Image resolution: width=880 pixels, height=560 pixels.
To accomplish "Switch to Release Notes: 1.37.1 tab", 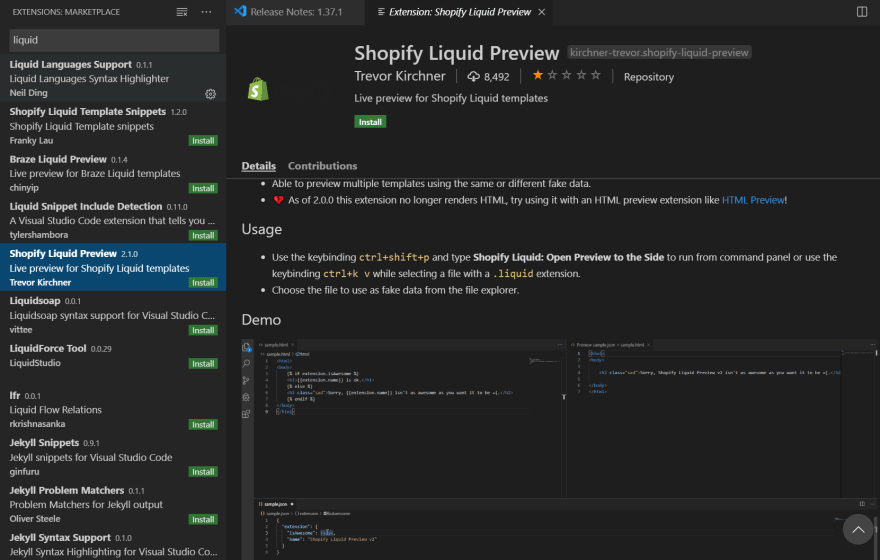I will pyautogui.click(x=295, y=12).
